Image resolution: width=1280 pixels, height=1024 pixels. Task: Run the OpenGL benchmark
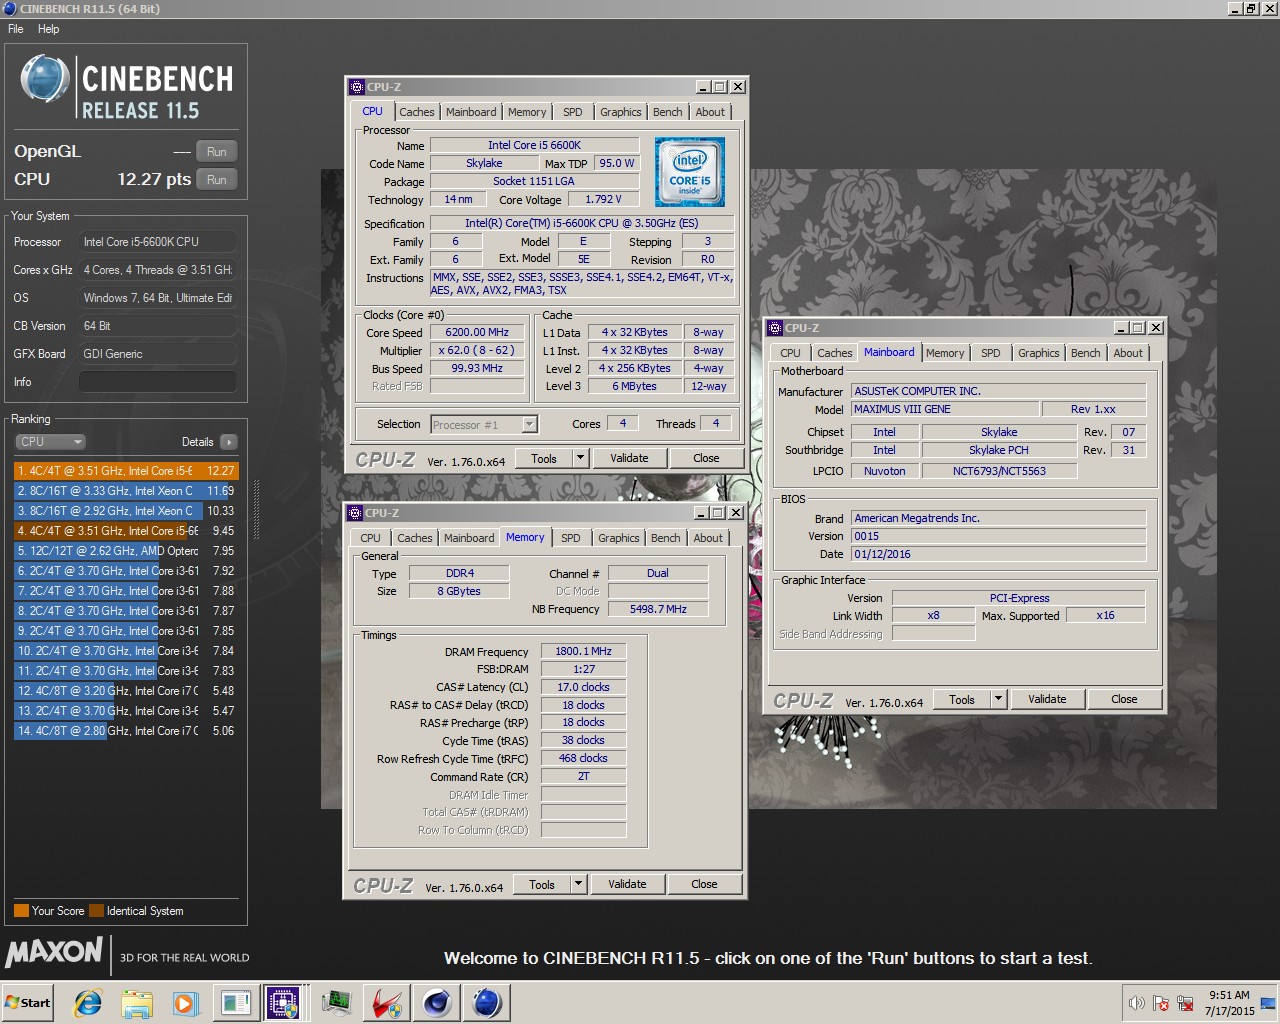coord(217,152)
